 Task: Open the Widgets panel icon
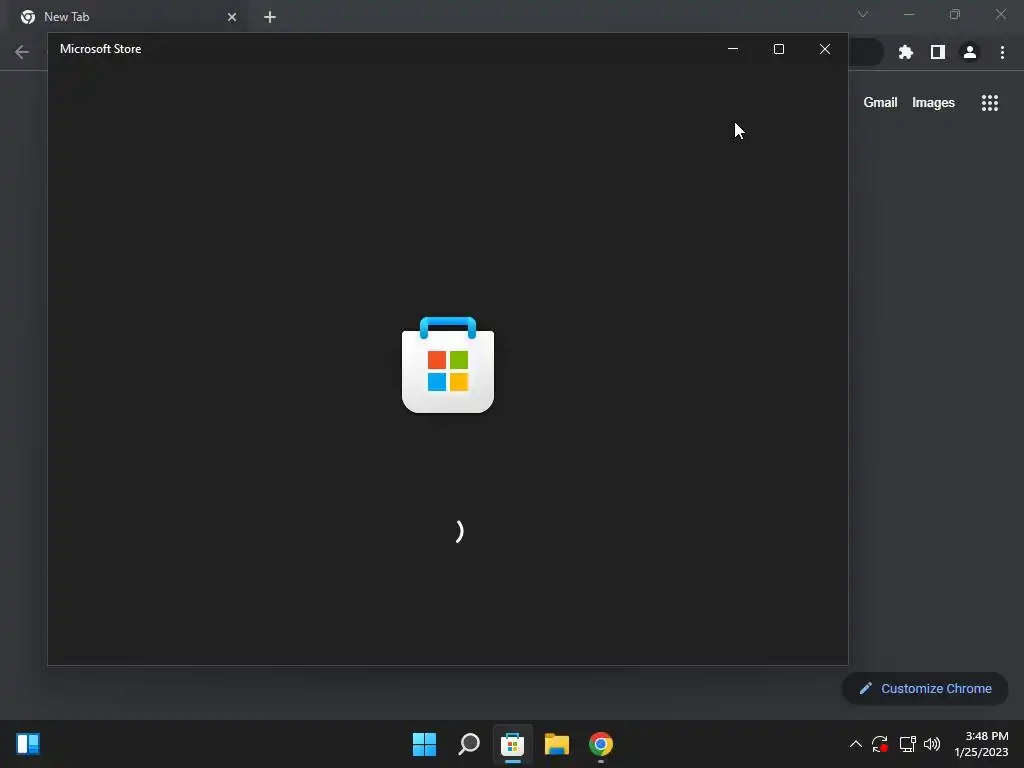(28, 744)
